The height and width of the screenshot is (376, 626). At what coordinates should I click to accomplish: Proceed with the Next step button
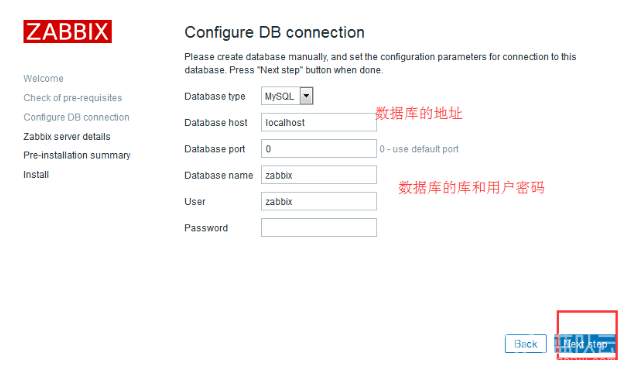pos(585,344)
